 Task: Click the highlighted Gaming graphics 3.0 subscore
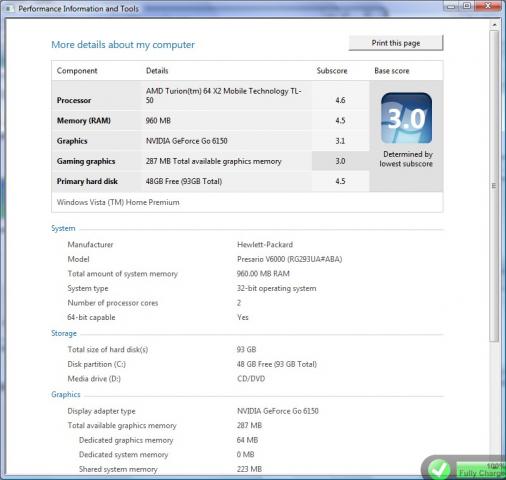[340, 161]
